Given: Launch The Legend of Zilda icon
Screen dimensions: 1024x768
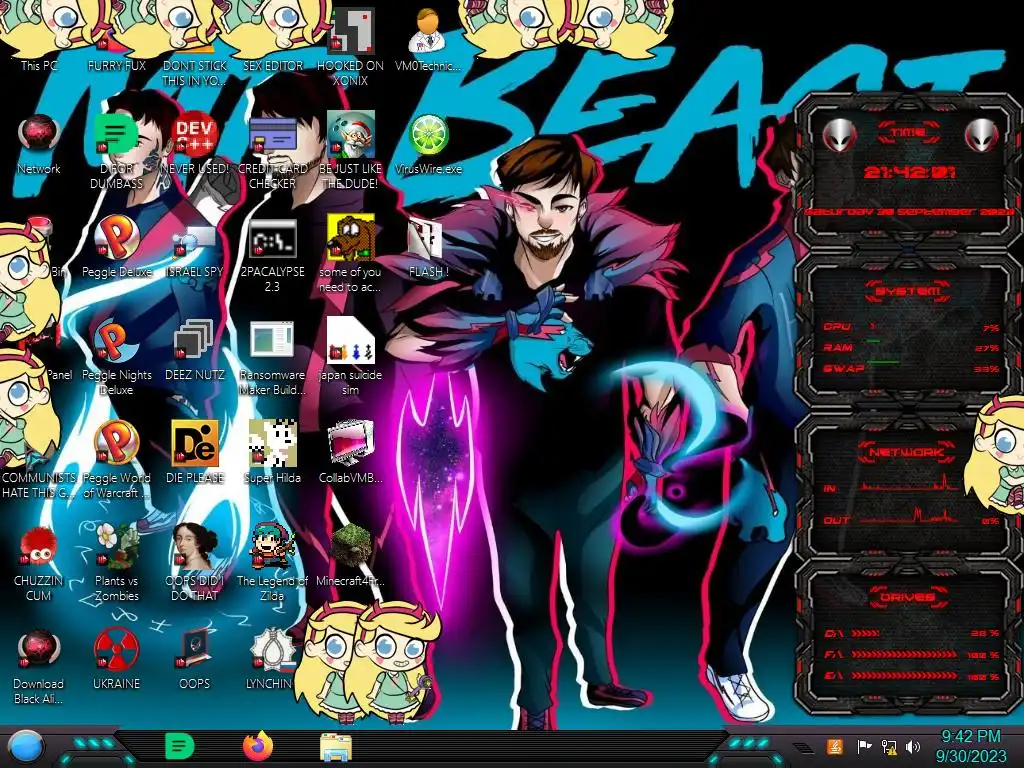Looking at the screenshot, I should pos(272,562).
